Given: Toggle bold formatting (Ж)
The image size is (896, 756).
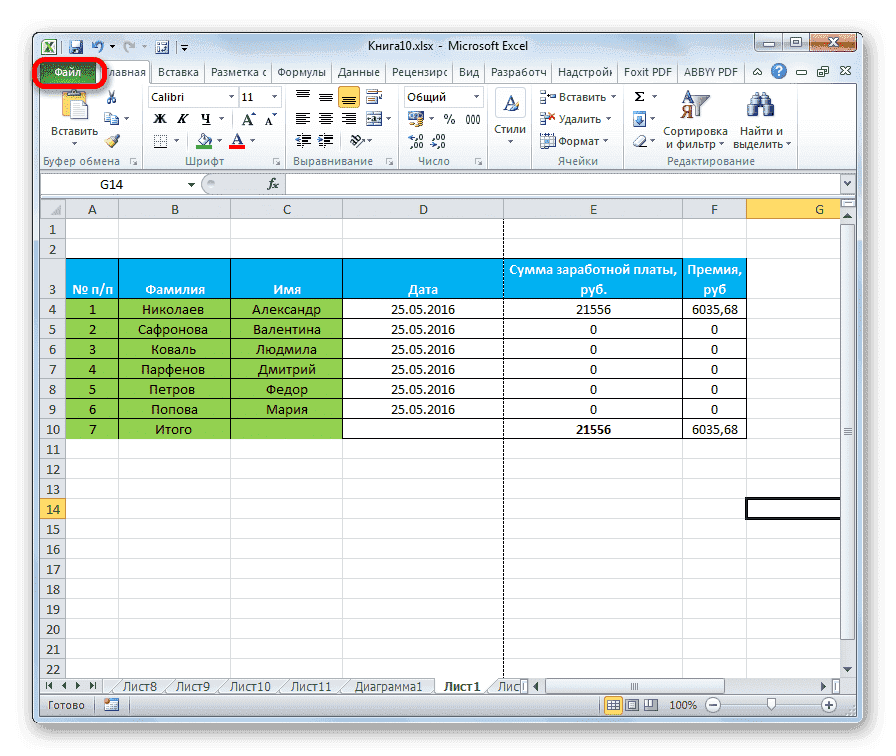Looking at the screenshot, I should [x=159, y=117].
